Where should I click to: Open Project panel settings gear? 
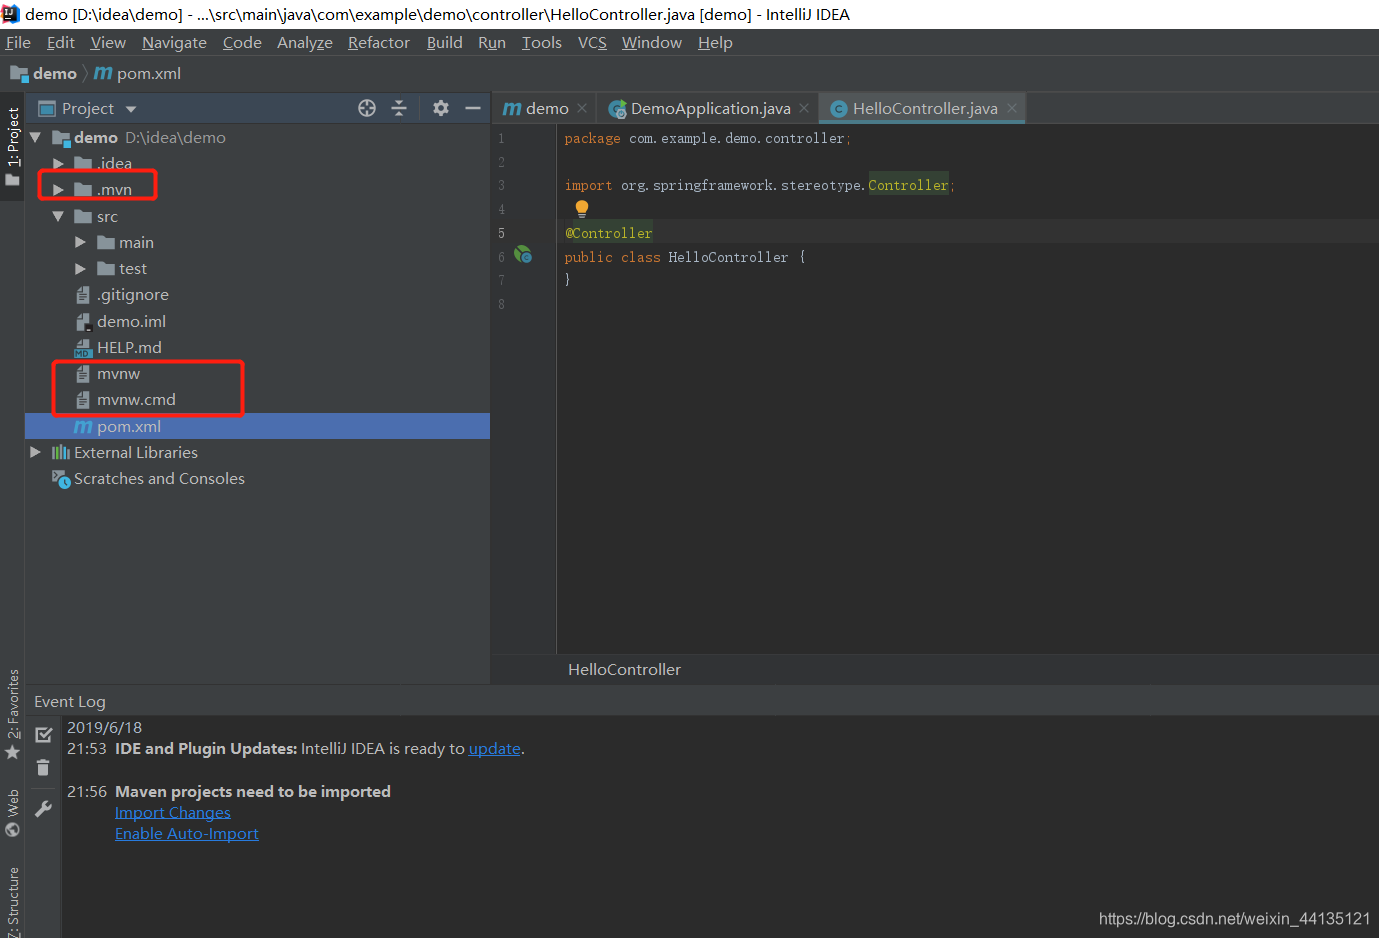[x=440, y=108]
